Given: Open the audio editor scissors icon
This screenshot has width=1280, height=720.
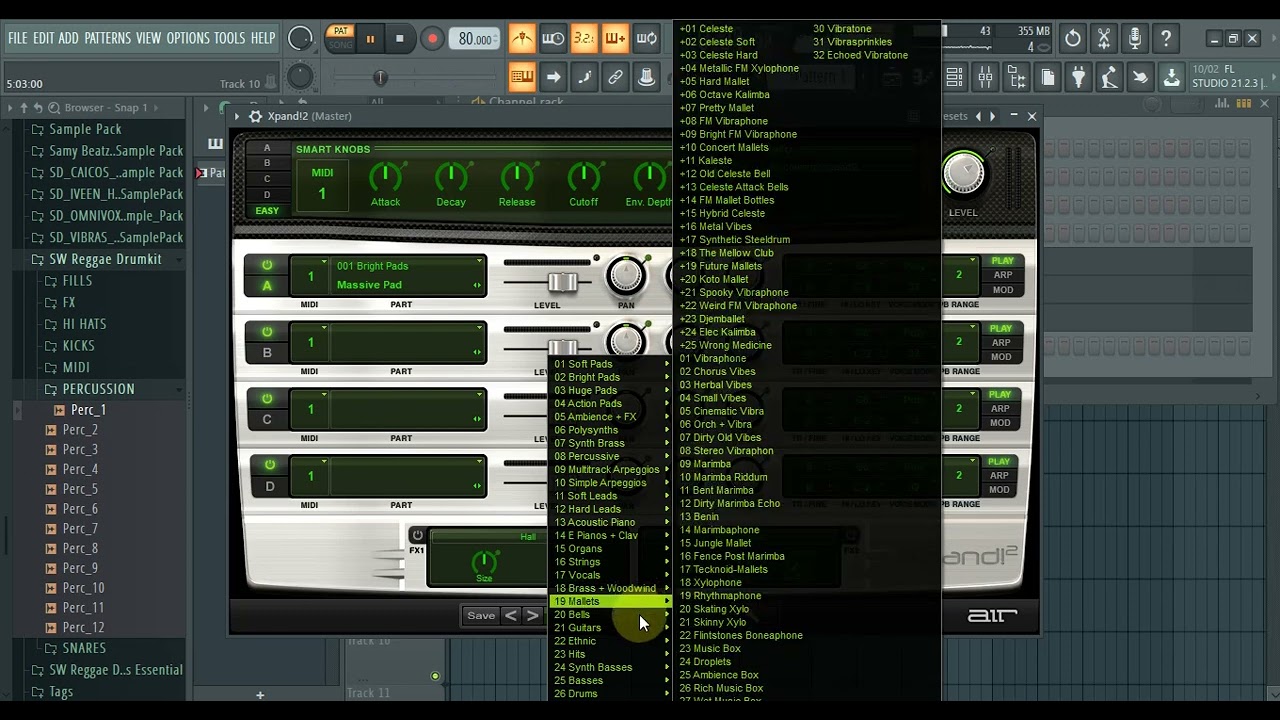Looking at the screenshot, I should (1104, 39).
